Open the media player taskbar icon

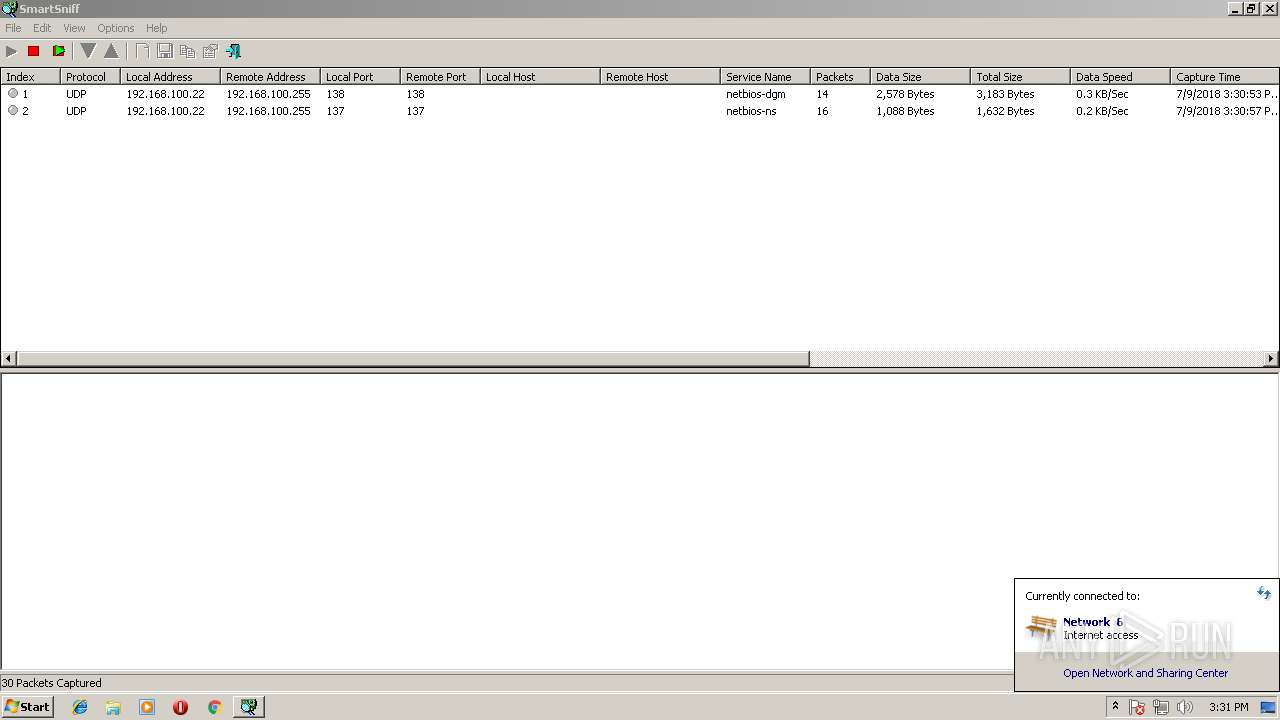click(x=147, y=707)
